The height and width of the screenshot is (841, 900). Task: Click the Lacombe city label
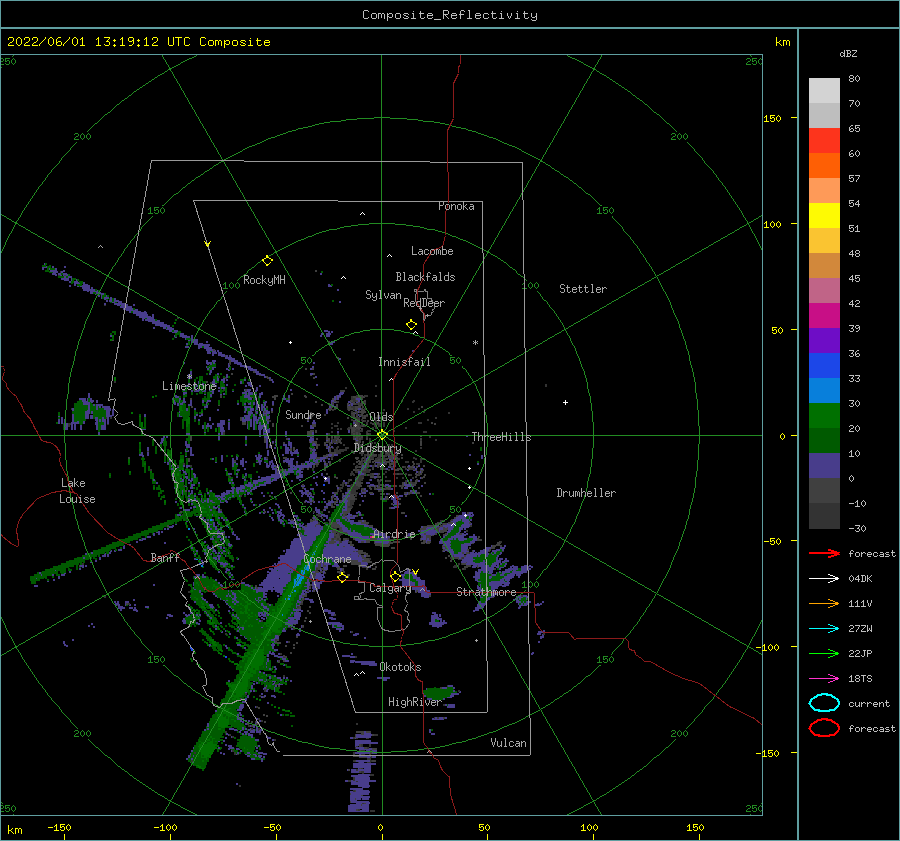tap(432, 251)
